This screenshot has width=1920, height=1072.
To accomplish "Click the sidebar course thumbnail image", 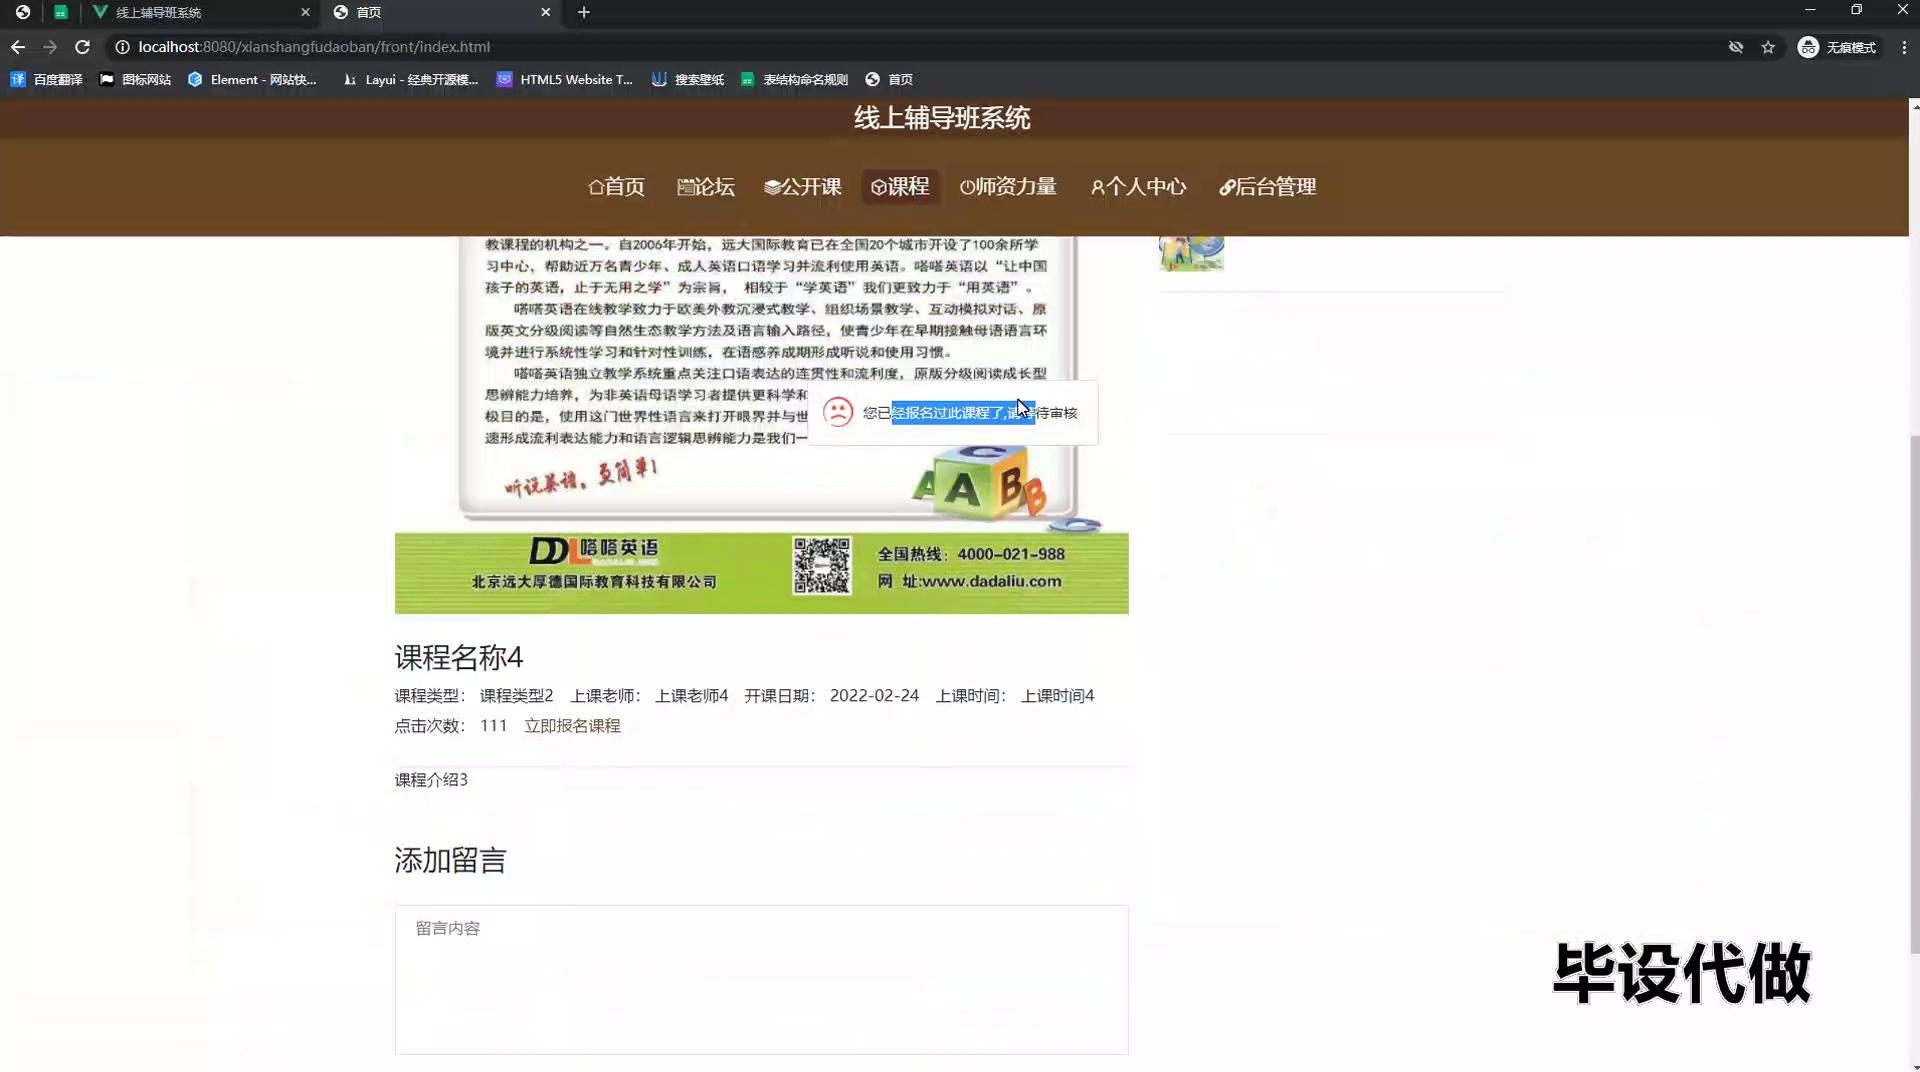I will tap(1191, 253).
